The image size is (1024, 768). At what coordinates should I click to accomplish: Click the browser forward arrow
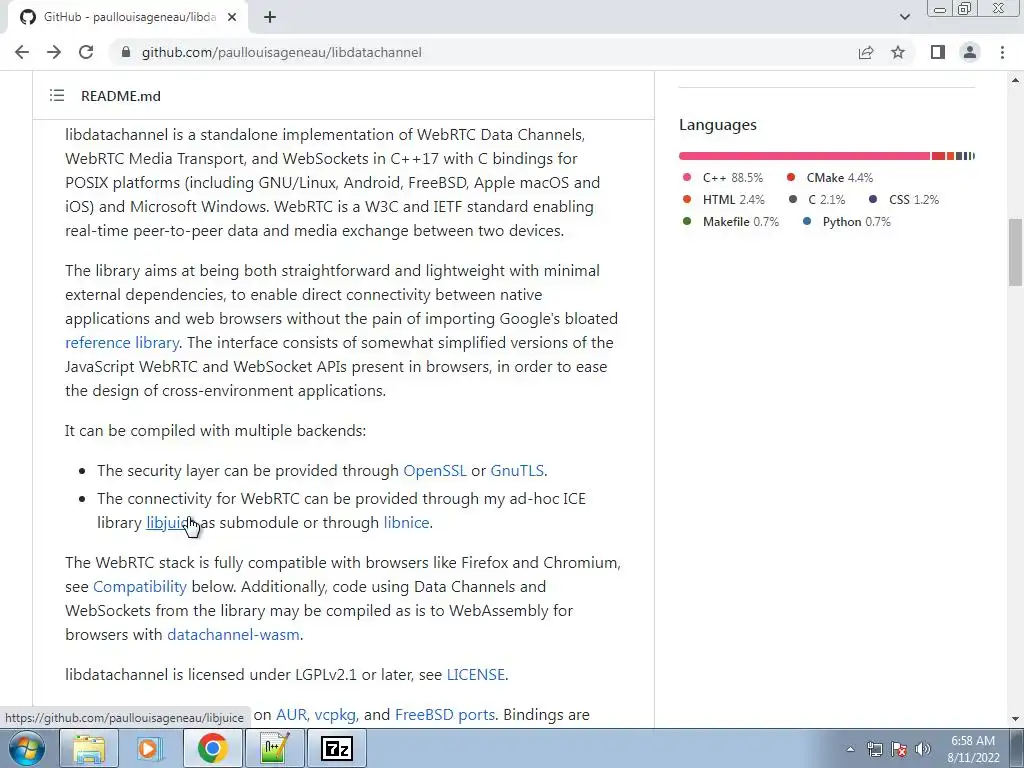54,52
